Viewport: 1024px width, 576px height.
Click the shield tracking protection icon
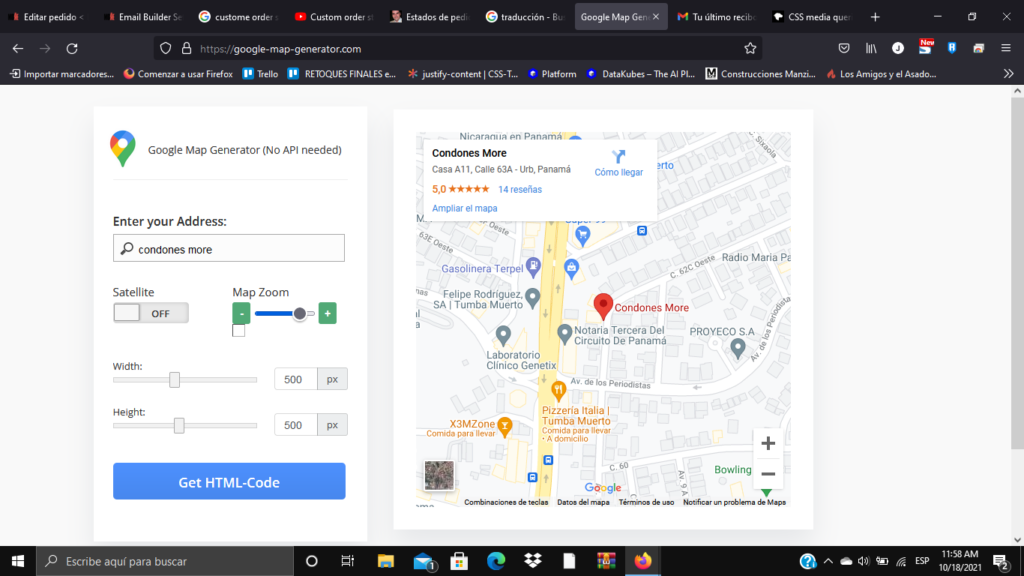coord(165,48)
